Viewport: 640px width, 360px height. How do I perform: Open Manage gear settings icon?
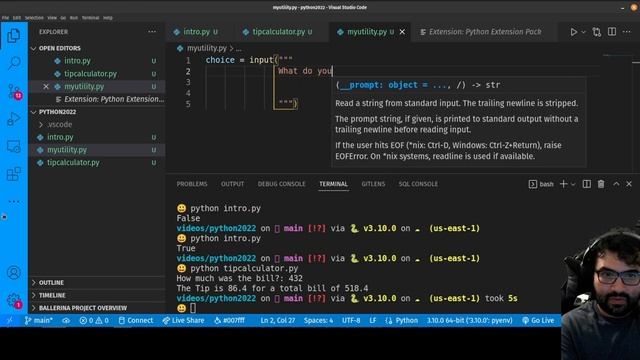pyautogui.click(x=14, y=300)
